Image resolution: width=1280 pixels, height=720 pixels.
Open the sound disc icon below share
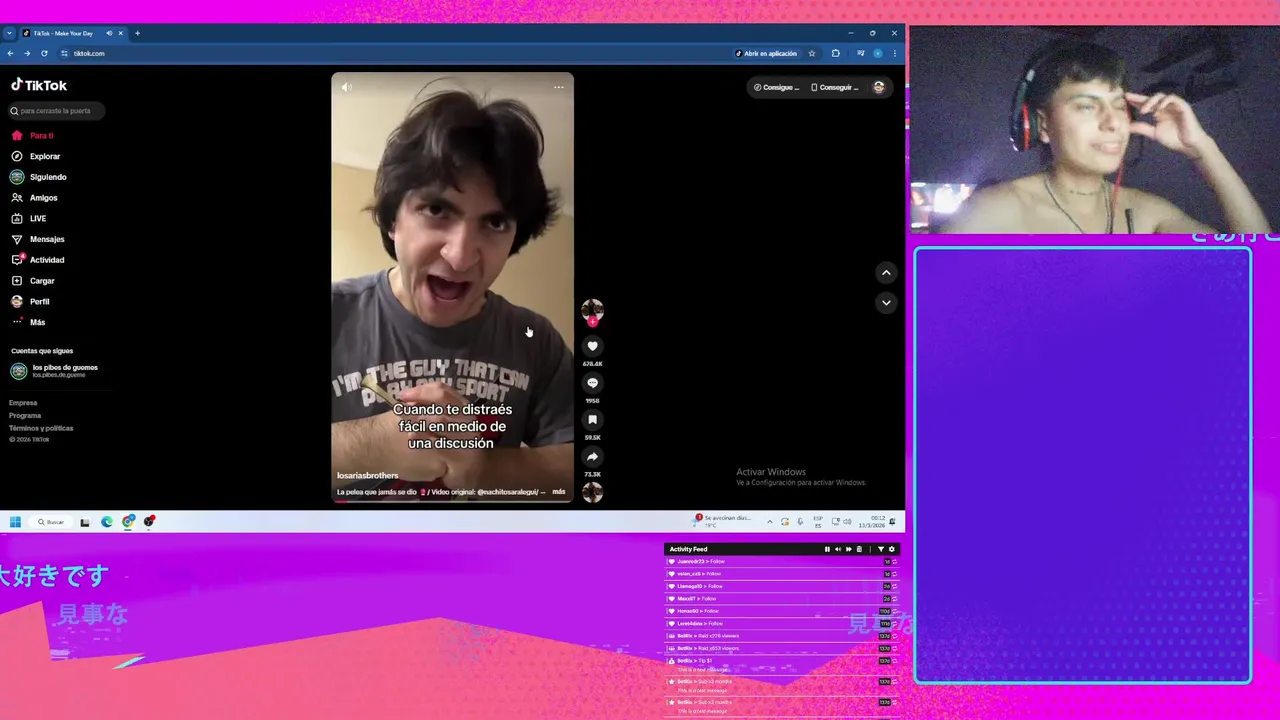click(x=592, y=492)
